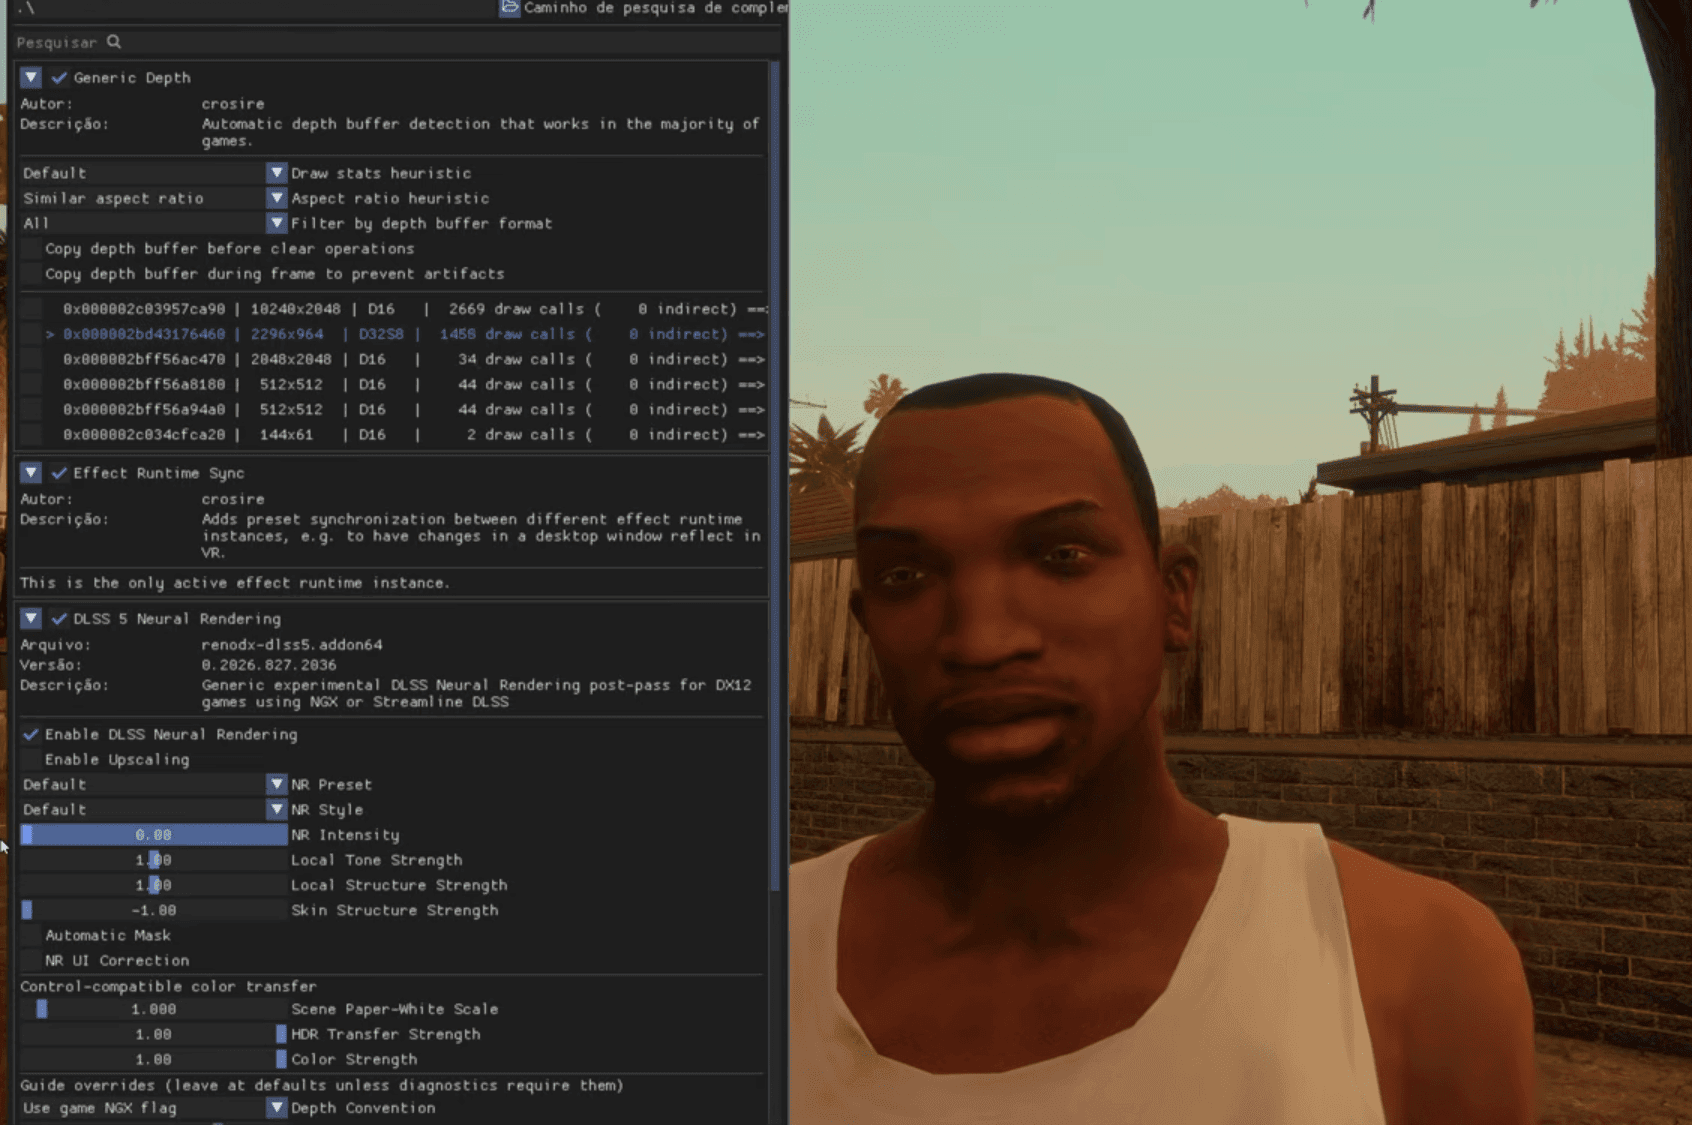Check the Enable Upscaling option
This screenshot has width=1692, height=1125.
pos(31,759)
